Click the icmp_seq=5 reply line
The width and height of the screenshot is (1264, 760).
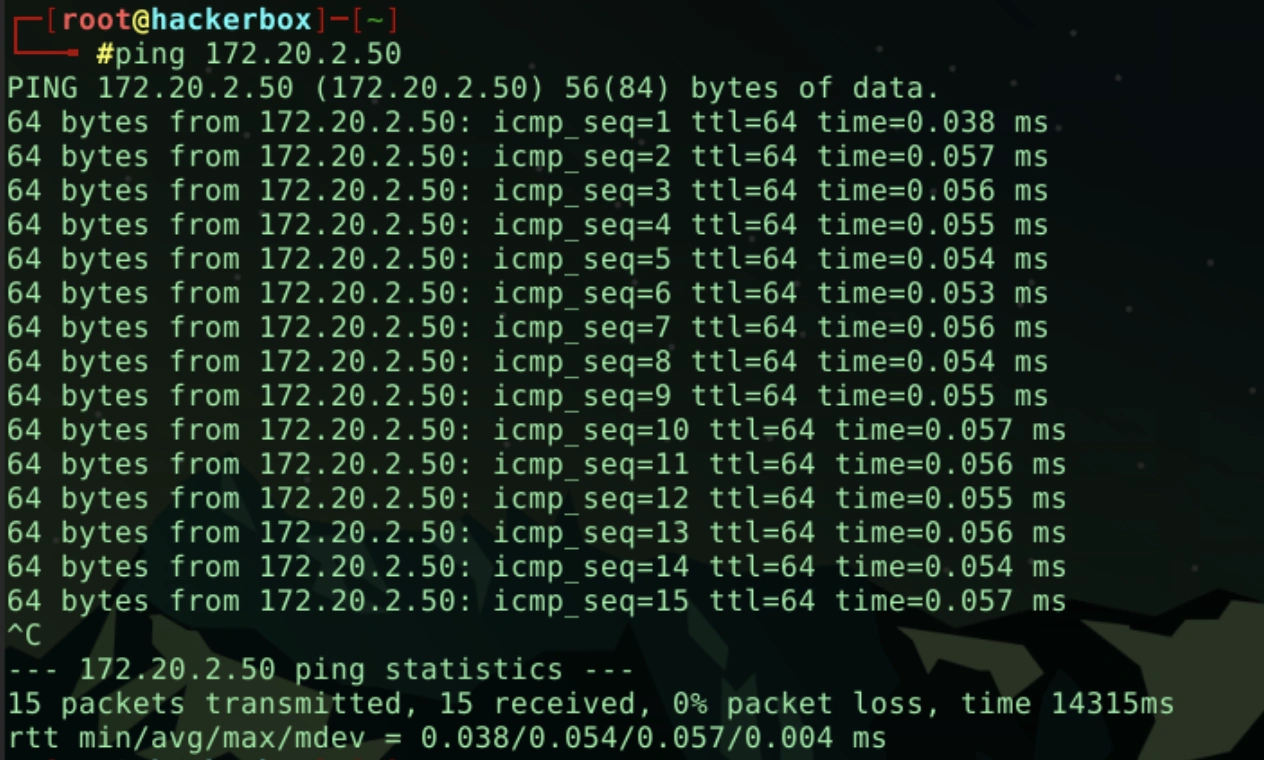[x=527, y=260]
